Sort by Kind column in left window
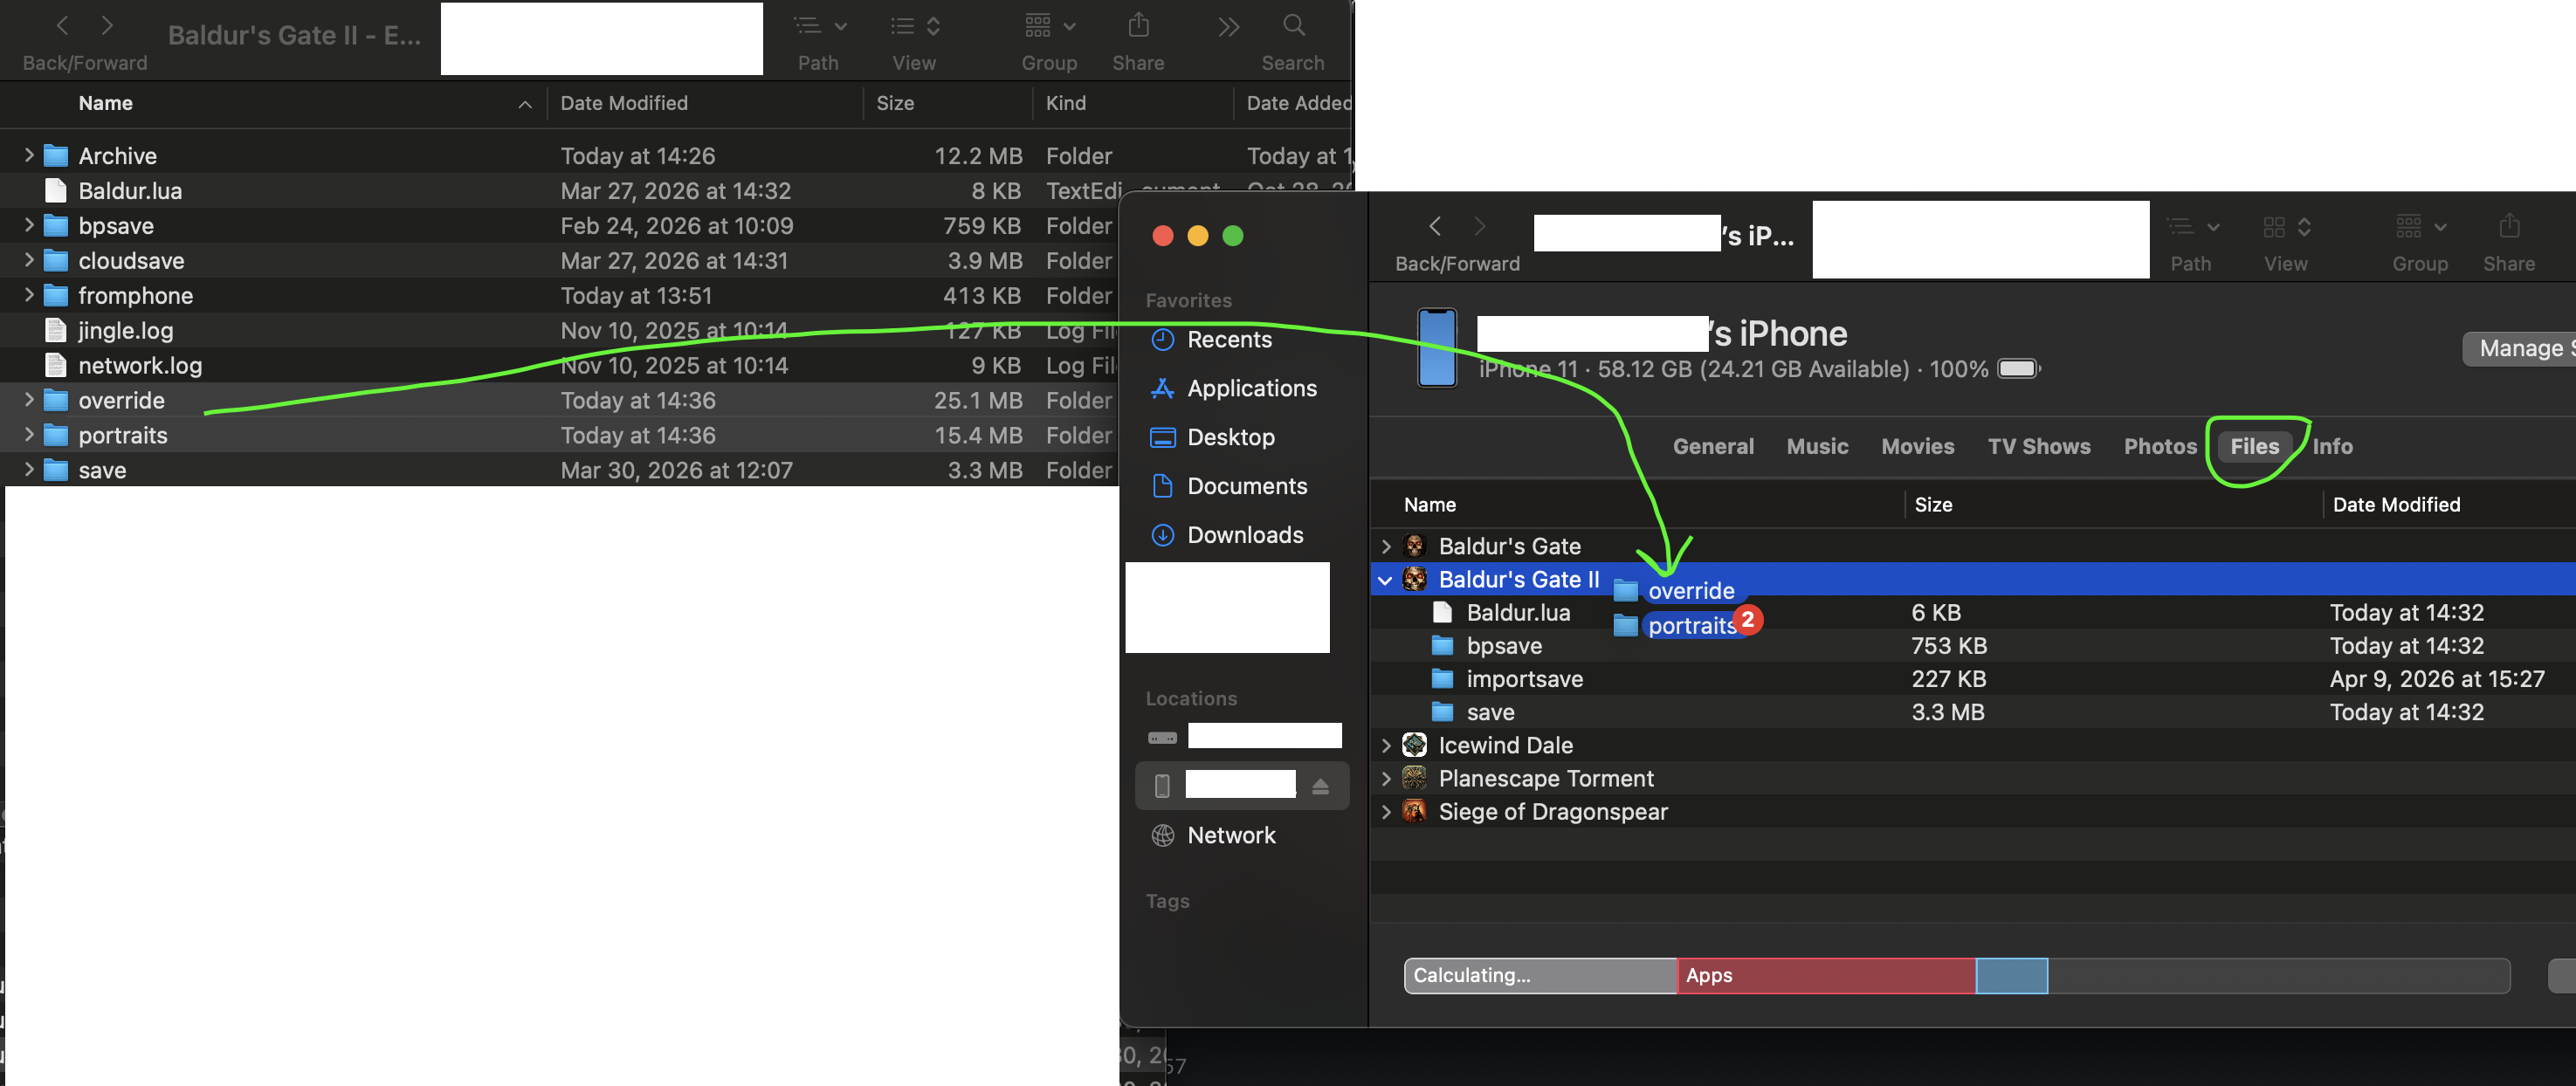 pyautogui.click(x=1065, y=103)
